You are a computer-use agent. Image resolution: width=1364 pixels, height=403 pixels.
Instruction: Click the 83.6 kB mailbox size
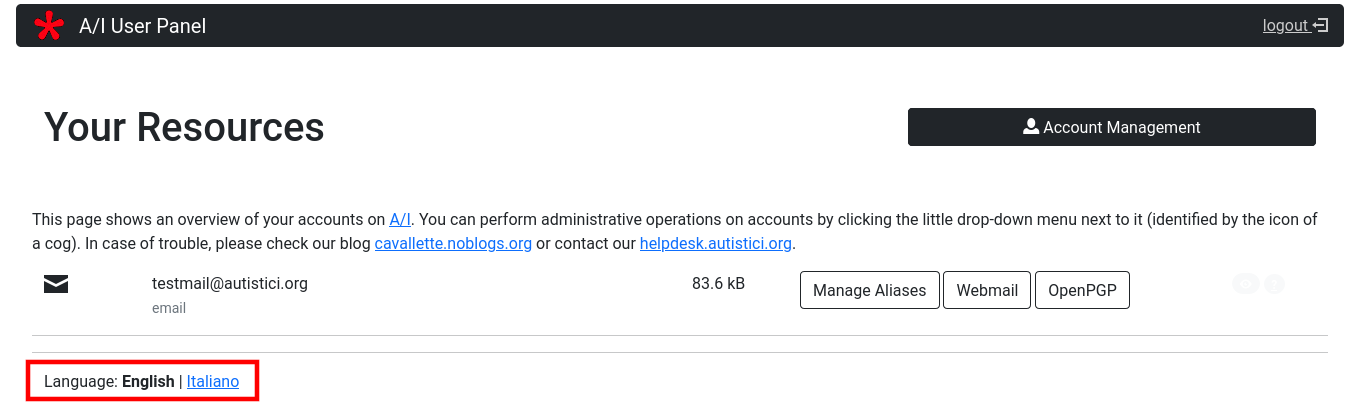pos(718,283)
